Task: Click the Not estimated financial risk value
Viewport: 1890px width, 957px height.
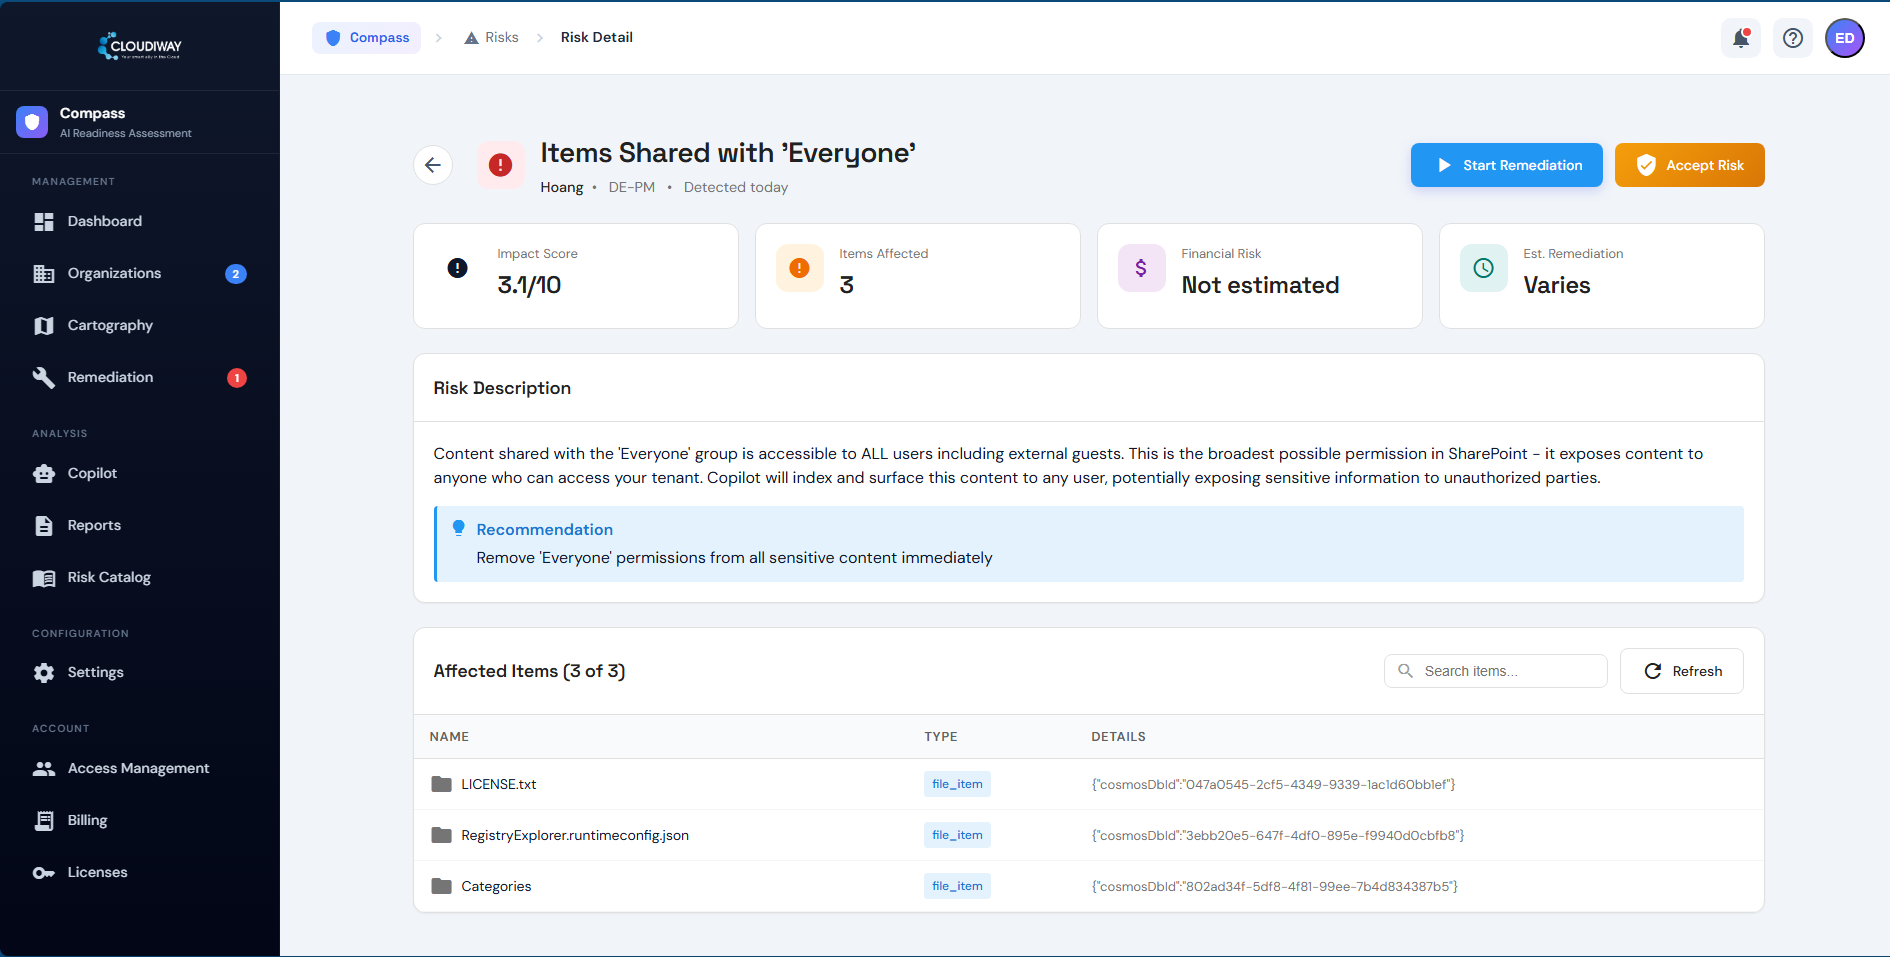Action: pos(1260,285)
